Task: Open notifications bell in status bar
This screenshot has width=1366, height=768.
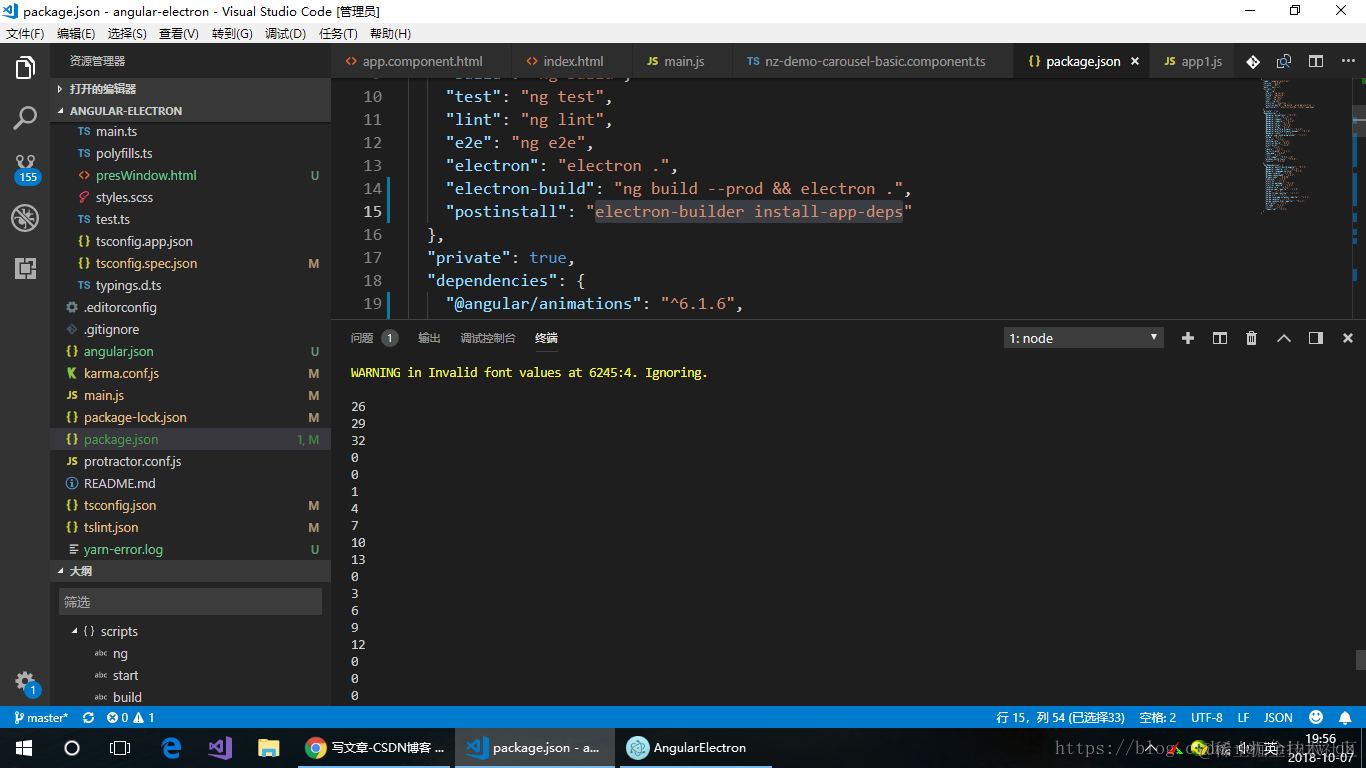Action: (1346, 717)
